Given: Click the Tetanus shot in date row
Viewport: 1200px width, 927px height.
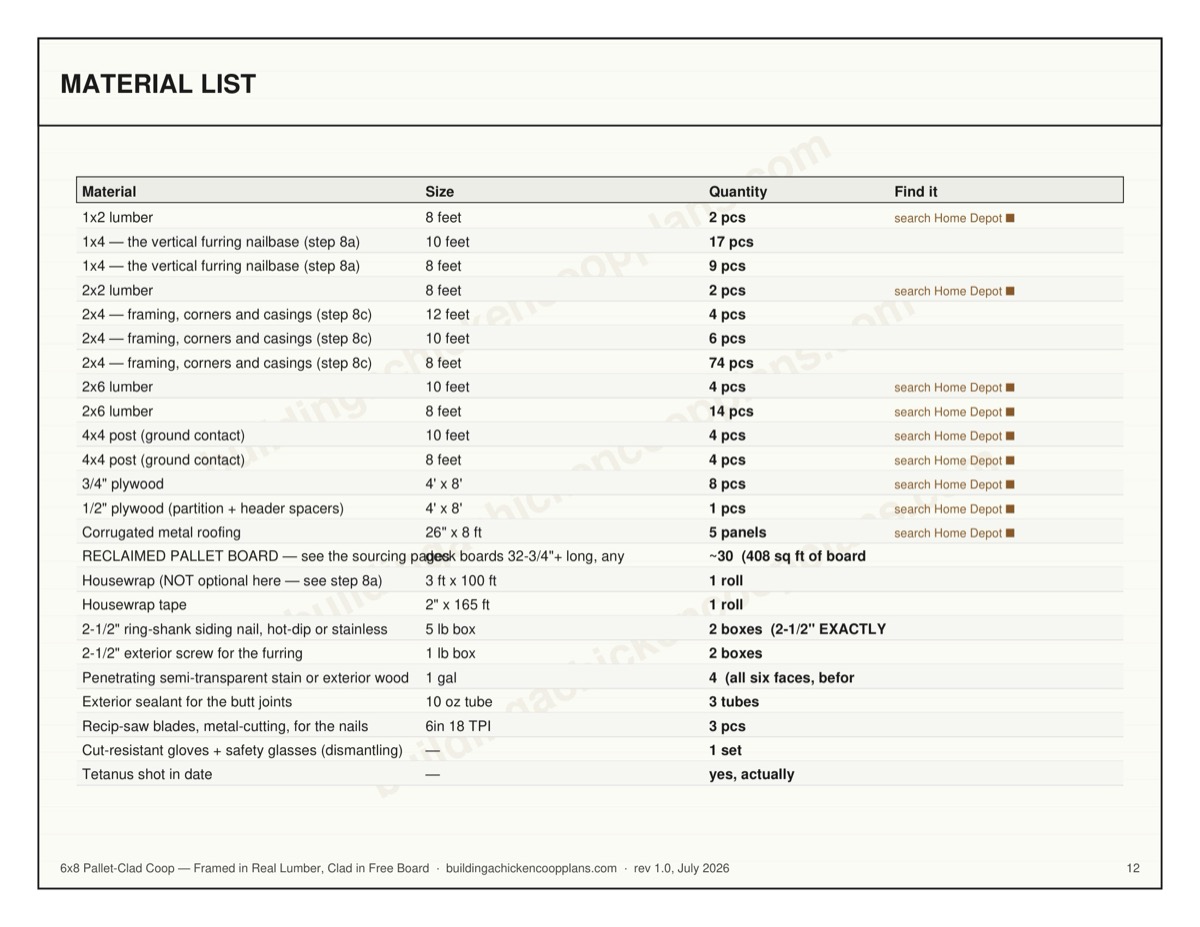Looking at the screenshot, I should tap(600, 774).
